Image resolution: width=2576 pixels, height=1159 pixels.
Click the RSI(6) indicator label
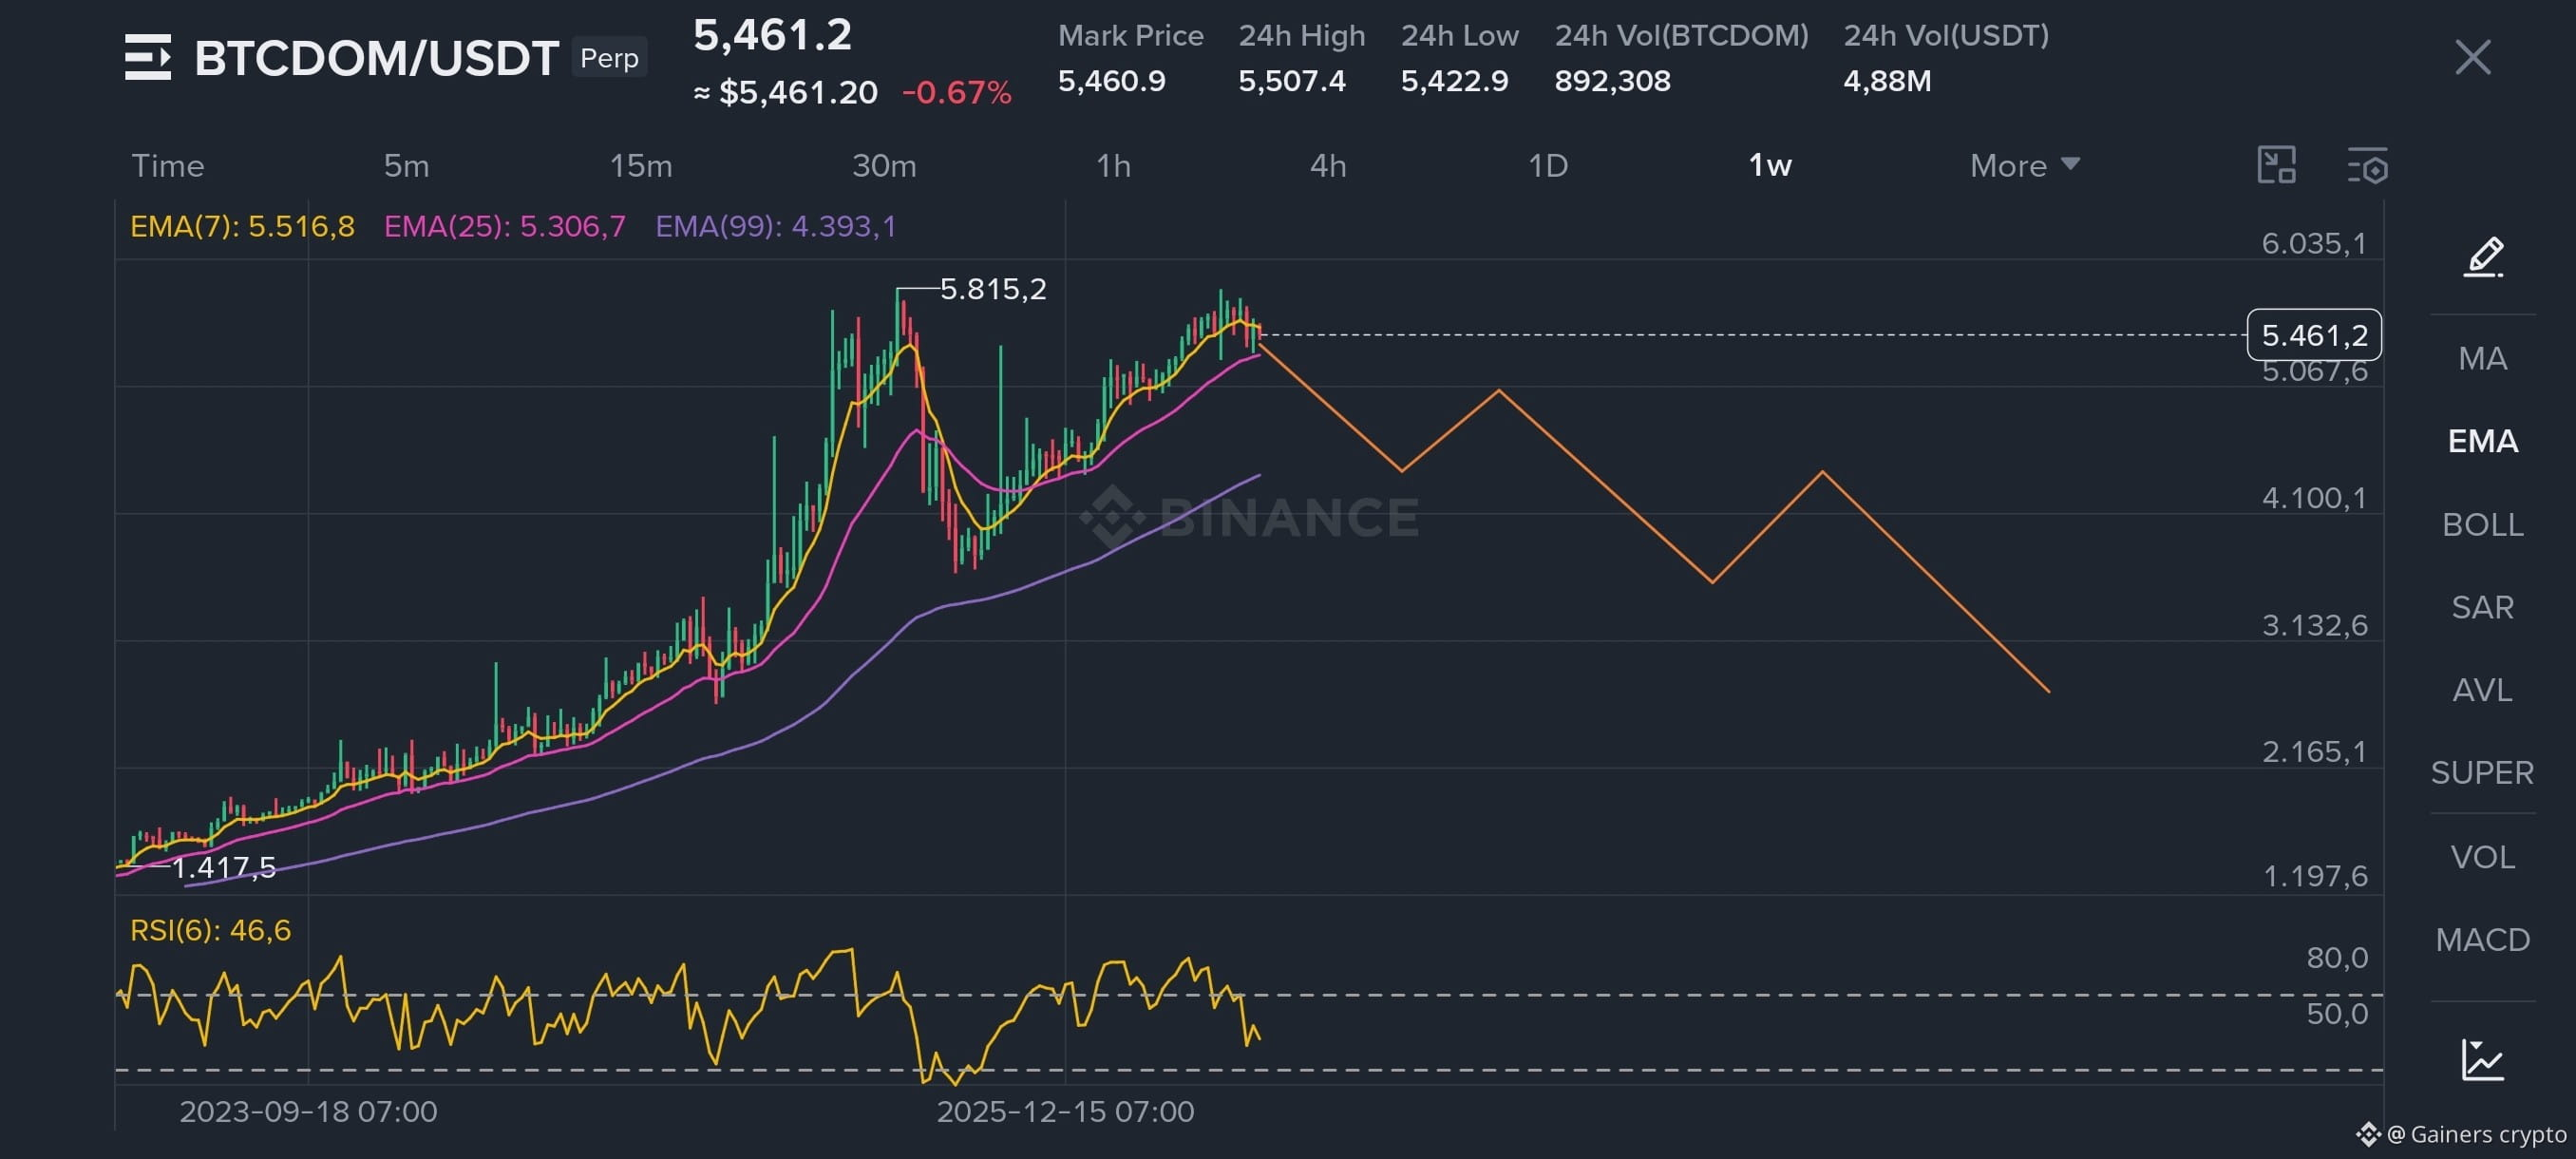click(x=211, y=930)
